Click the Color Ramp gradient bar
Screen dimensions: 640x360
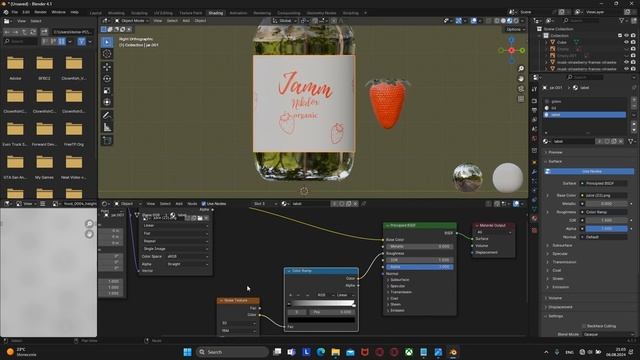[321, 303]
